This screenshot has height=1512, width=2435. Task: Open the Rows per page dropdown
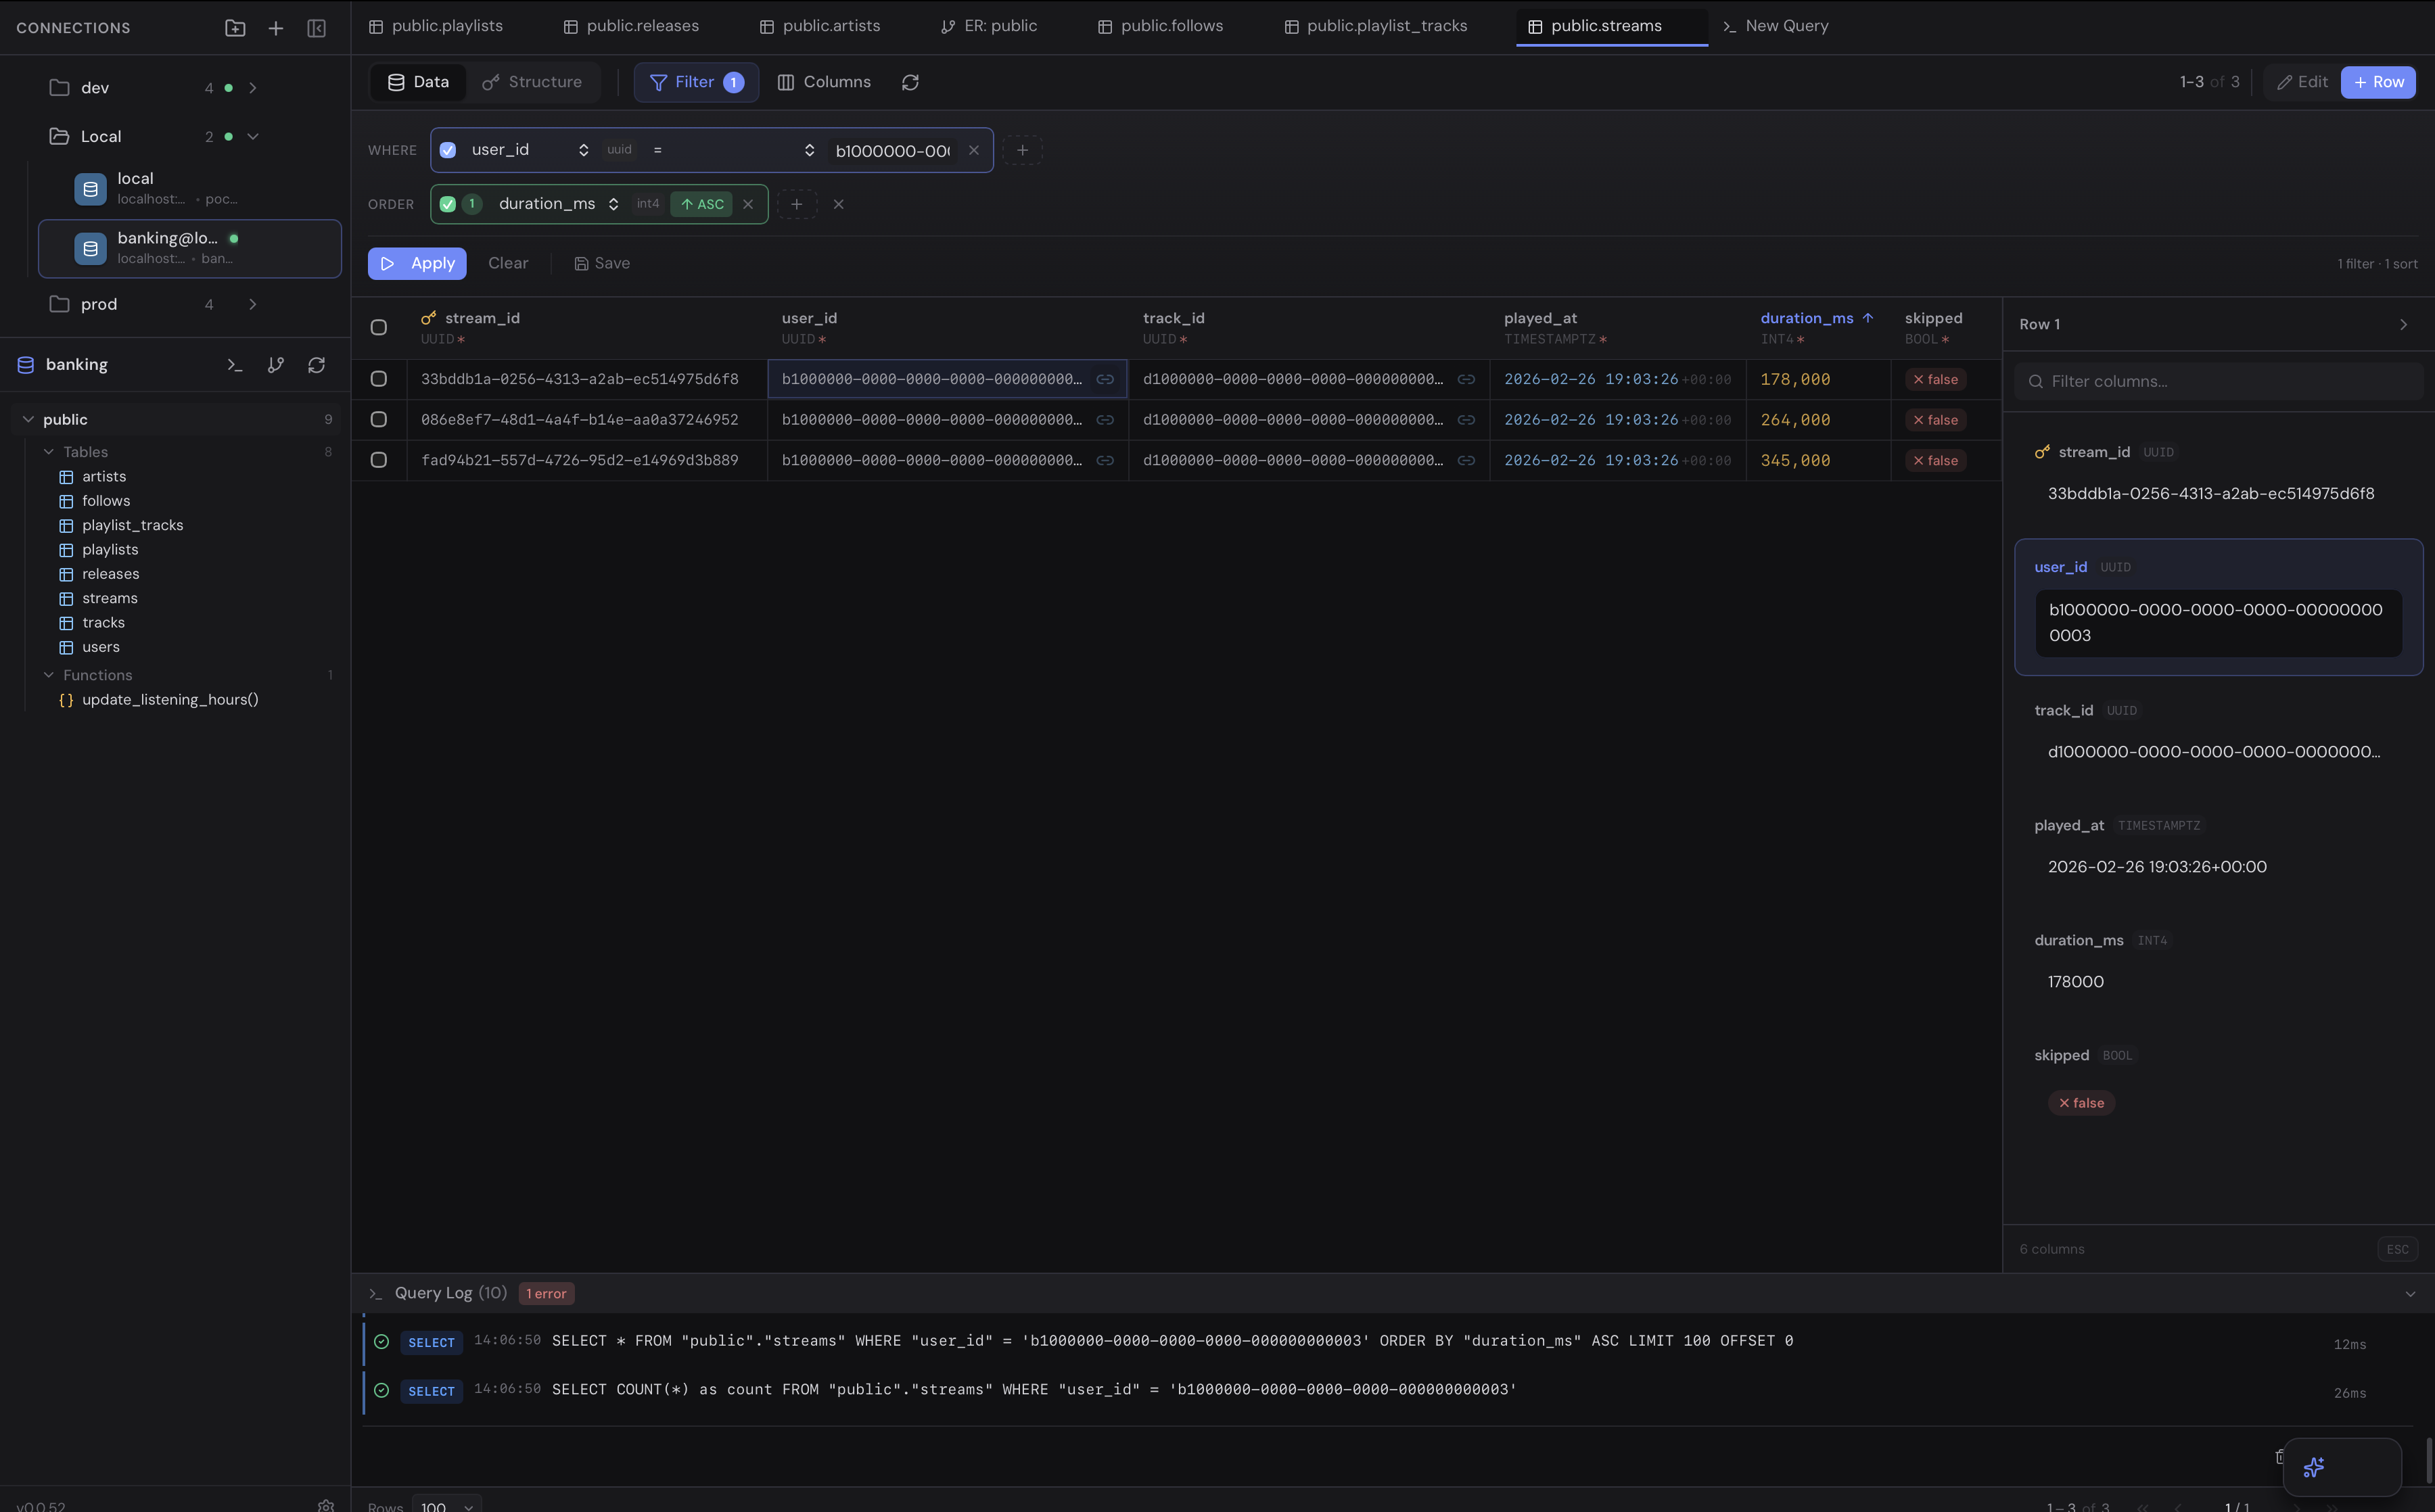pos(446,1505)
